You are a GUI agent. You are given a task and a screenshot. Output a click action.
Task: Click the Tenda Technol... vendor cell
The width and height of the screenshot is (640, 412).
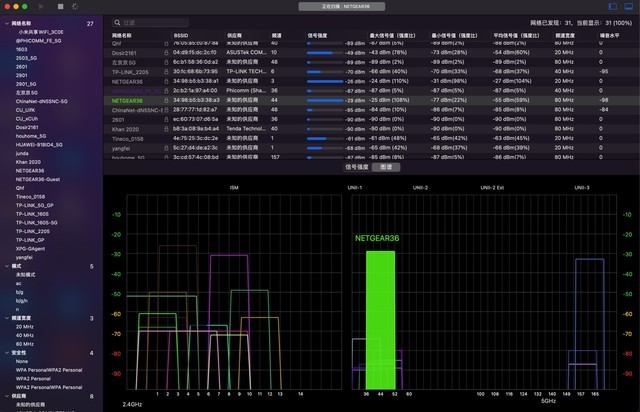[x=246, y=129]
